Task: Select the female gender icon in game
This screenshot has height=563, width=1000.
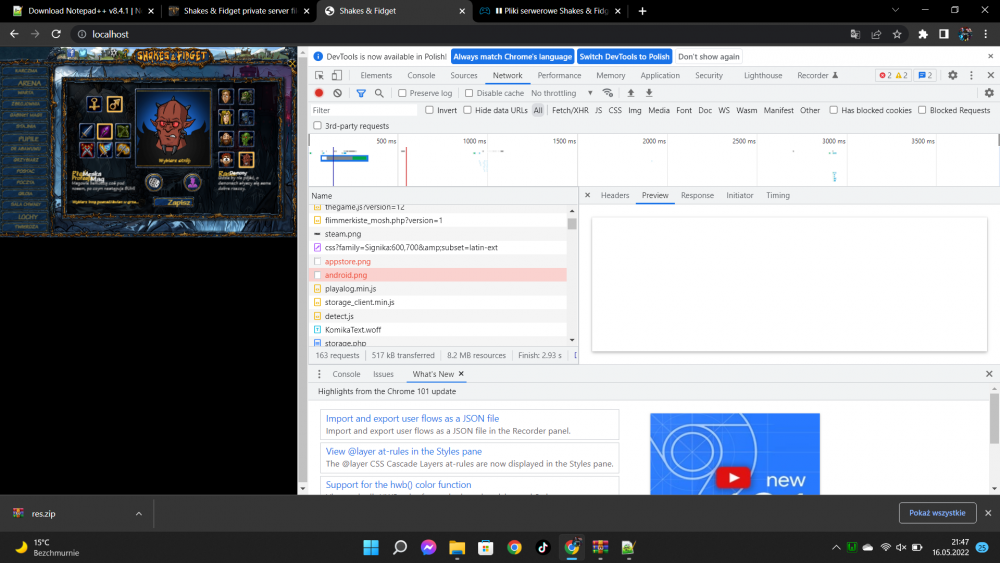Action: pos(94,104)
